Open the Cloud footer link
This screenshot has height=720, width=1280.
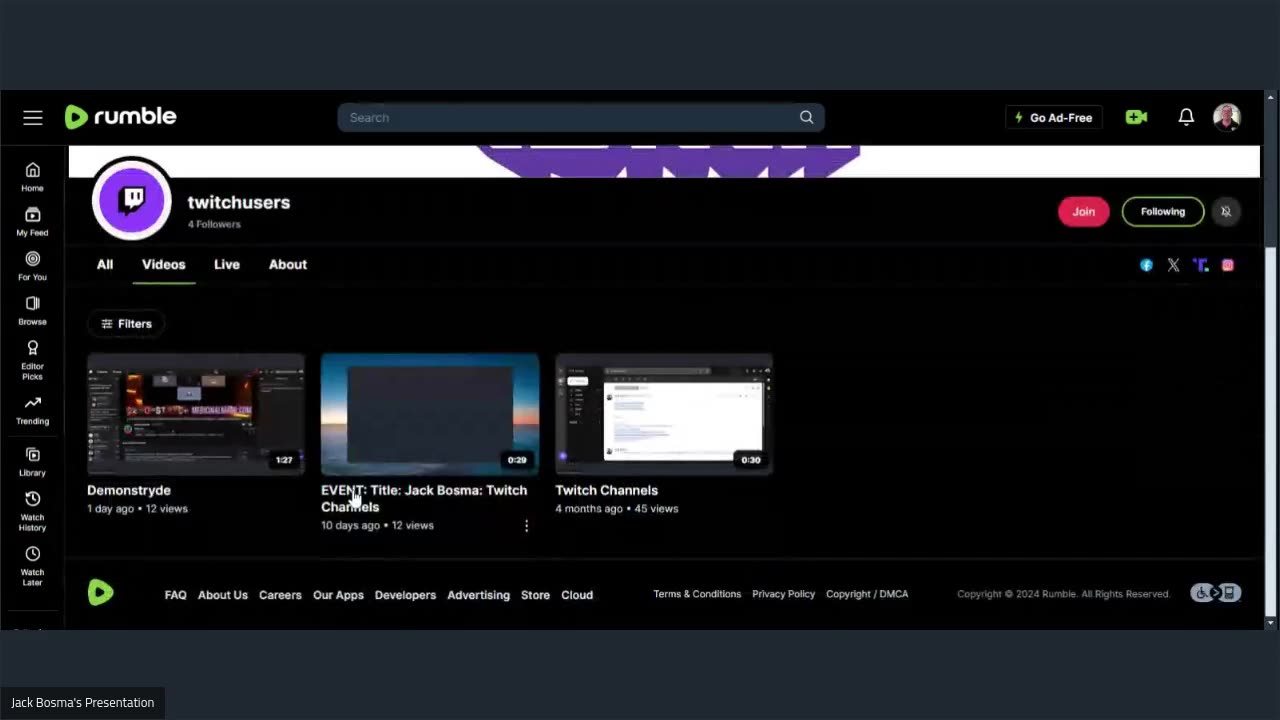[577, 595]
